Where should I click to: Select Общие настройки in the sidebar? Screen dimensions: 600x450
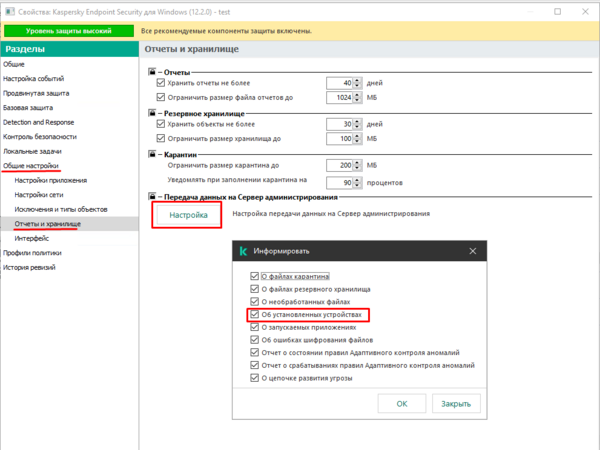(31, 166)
